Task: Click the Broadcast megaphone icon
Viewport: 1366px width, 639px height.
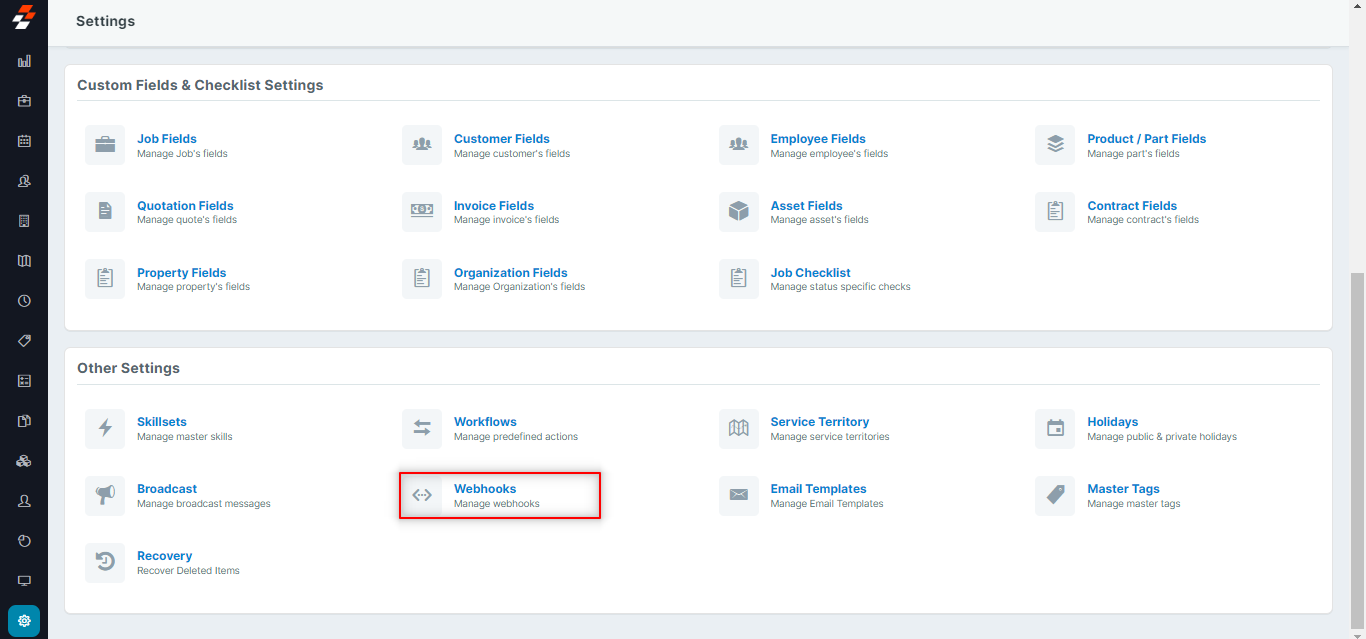Action: (x=105, y=495)
